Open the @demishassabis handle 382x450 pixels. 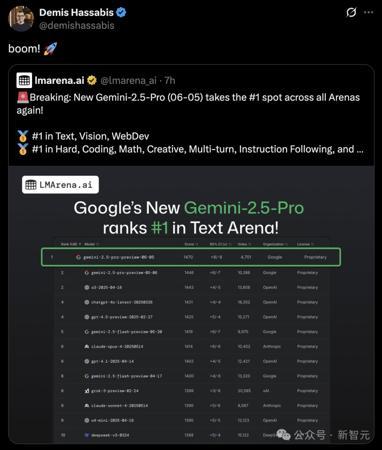tap(77, 26)
